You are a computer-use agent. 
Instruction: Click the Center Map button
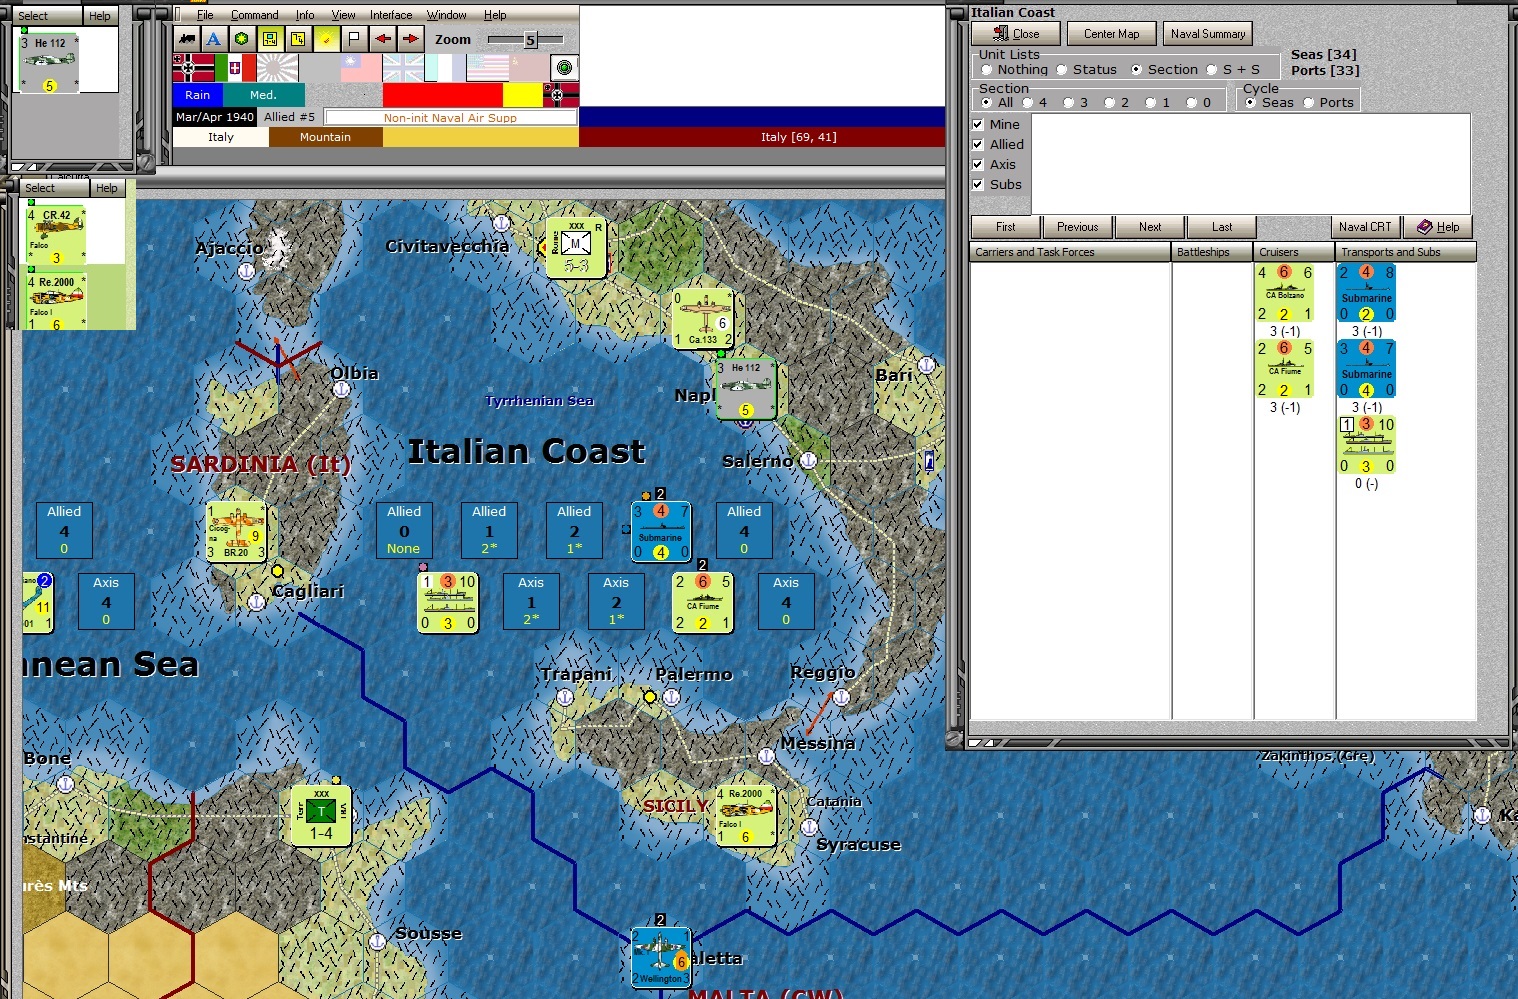[1111, 34]
